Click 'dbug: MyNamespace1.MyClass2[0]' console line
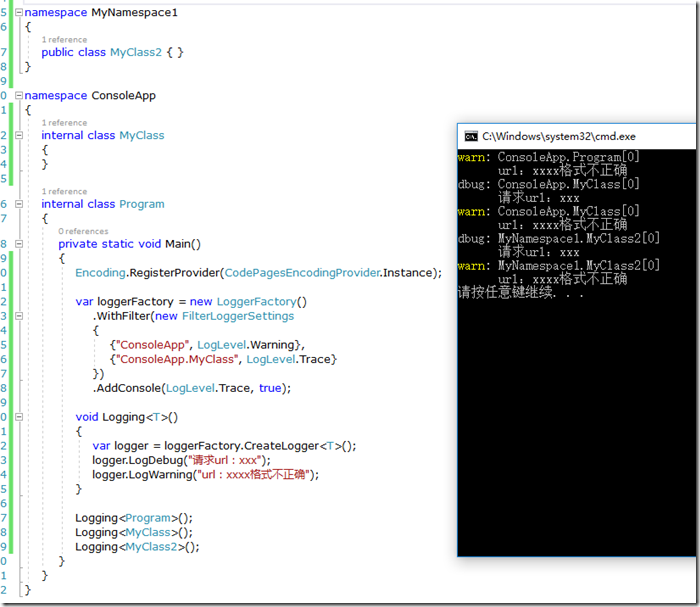The width and height of the screenshot is (700, 607). (559, 238)
